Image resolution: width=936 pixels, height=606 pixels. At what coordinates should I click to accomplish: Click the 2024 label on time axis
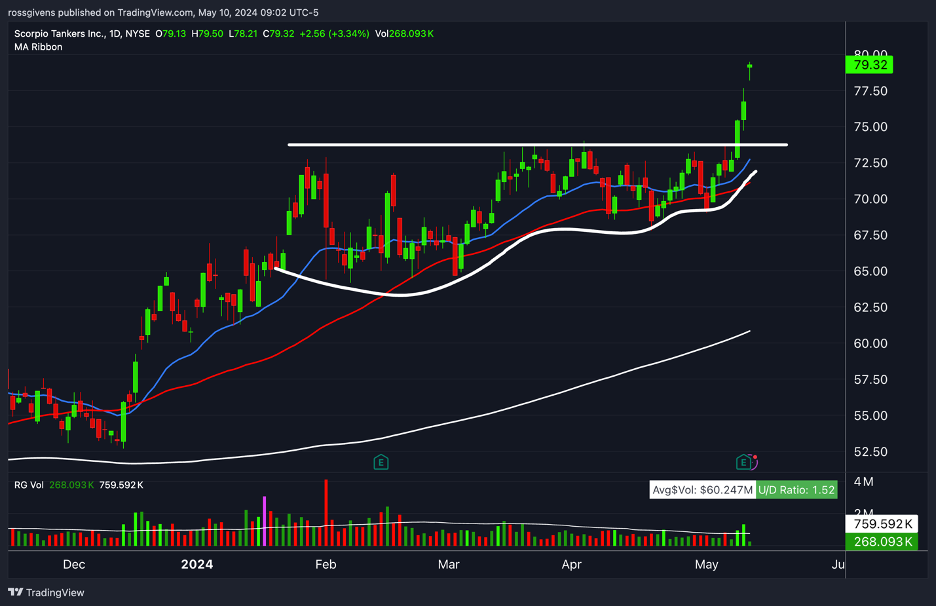click(197, 565)
